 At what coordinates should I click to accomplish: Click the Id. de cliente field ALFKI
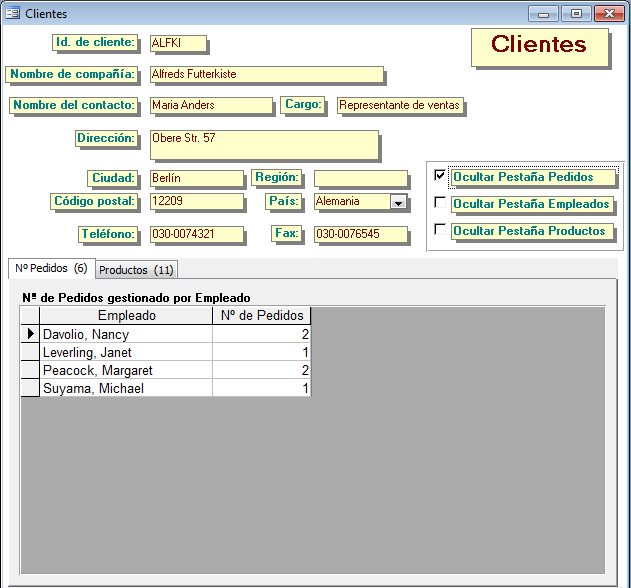[x=178, y=43]
